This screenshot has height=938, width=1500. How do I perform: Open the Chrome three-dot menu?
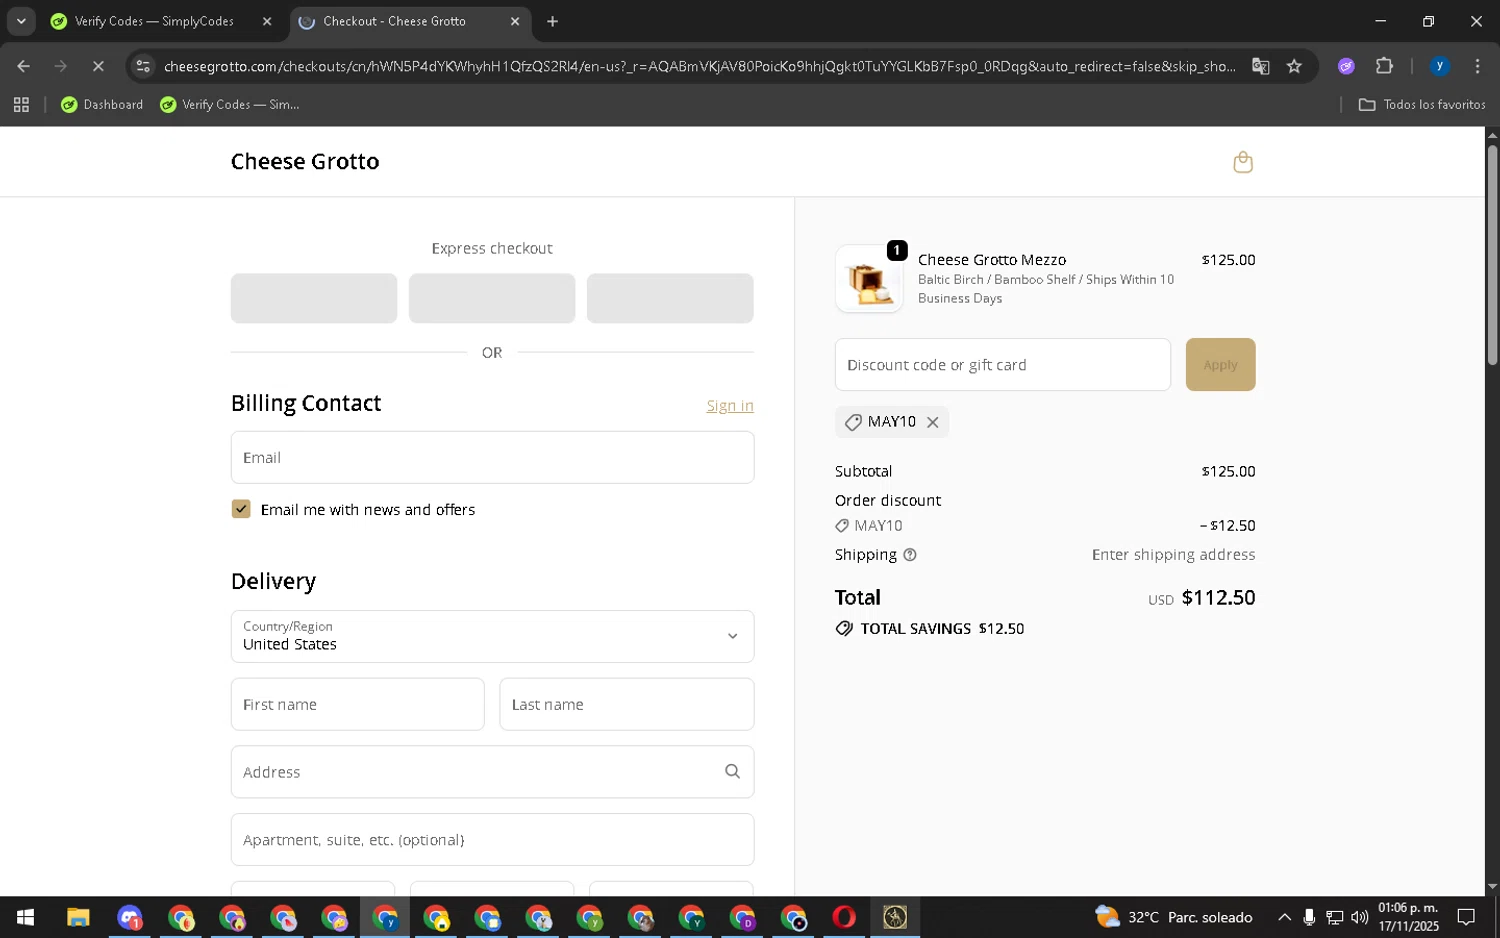(1477, 66)
